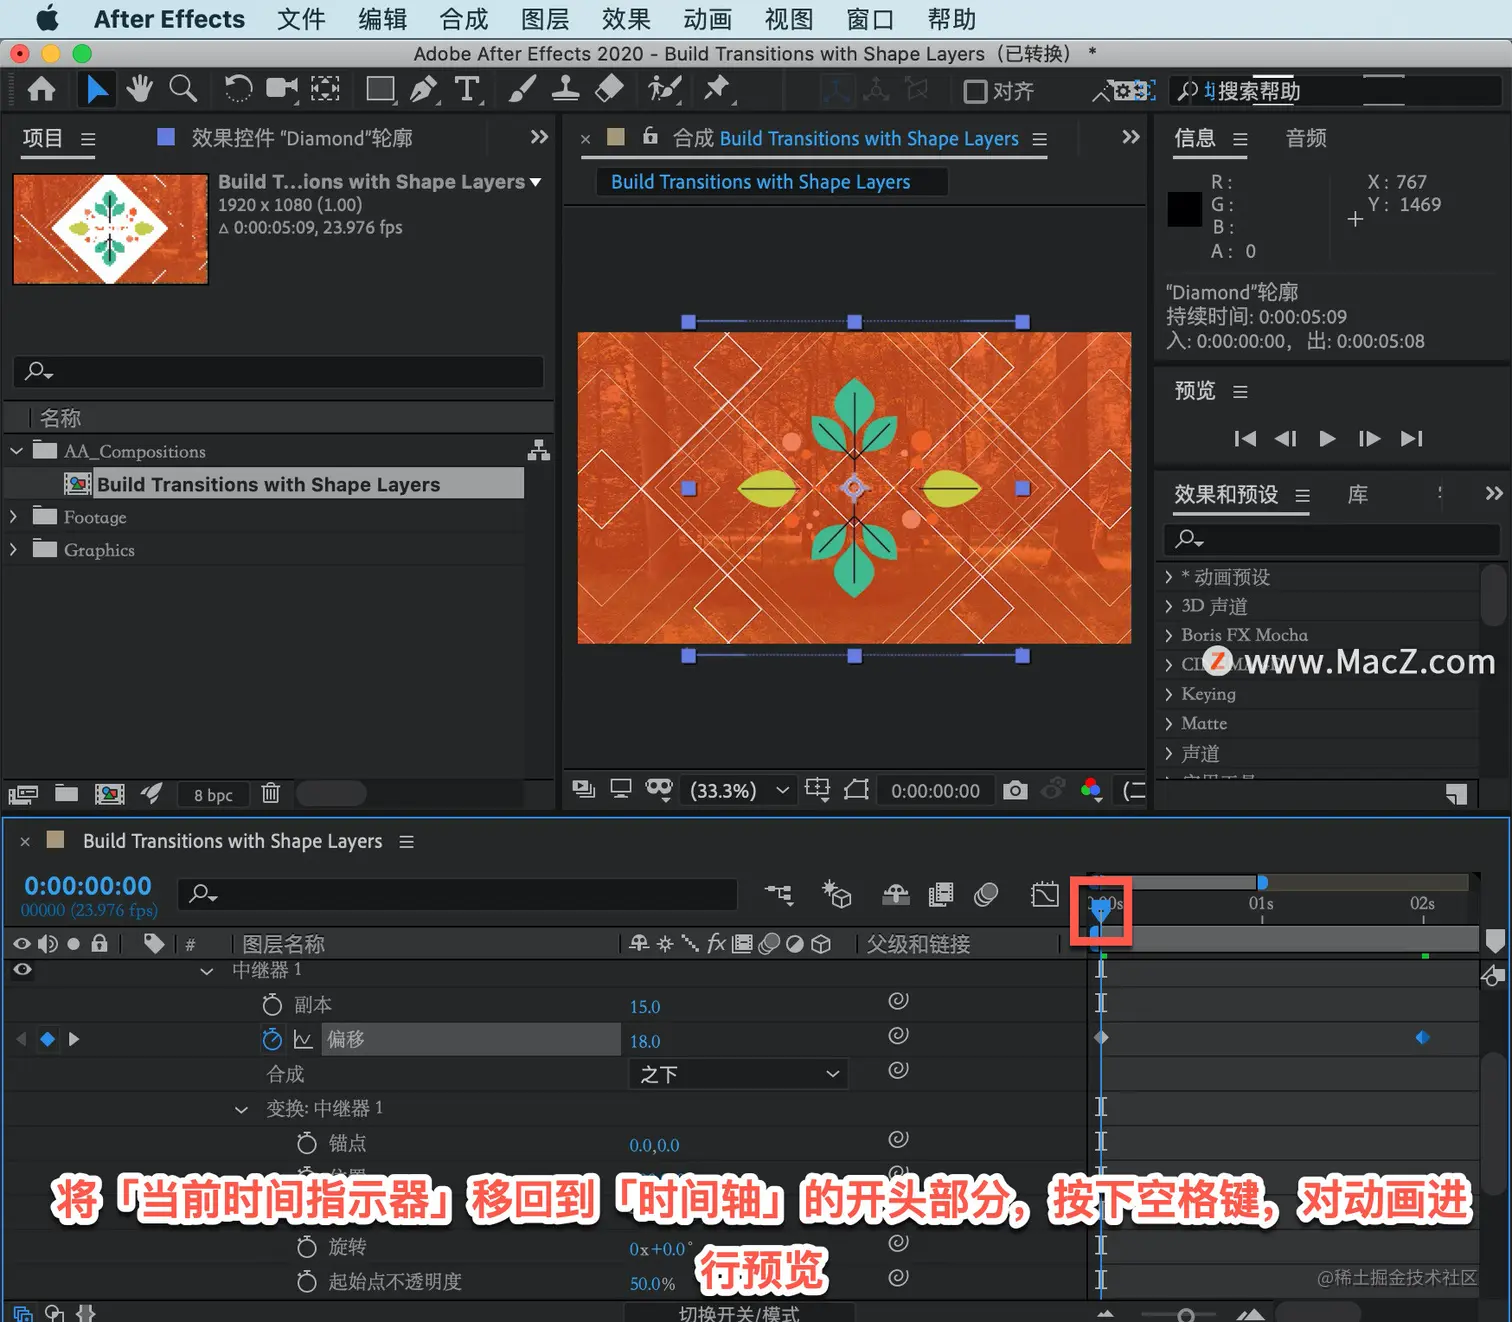Click the timeline zoom slider handle

coord(1186,1315)
